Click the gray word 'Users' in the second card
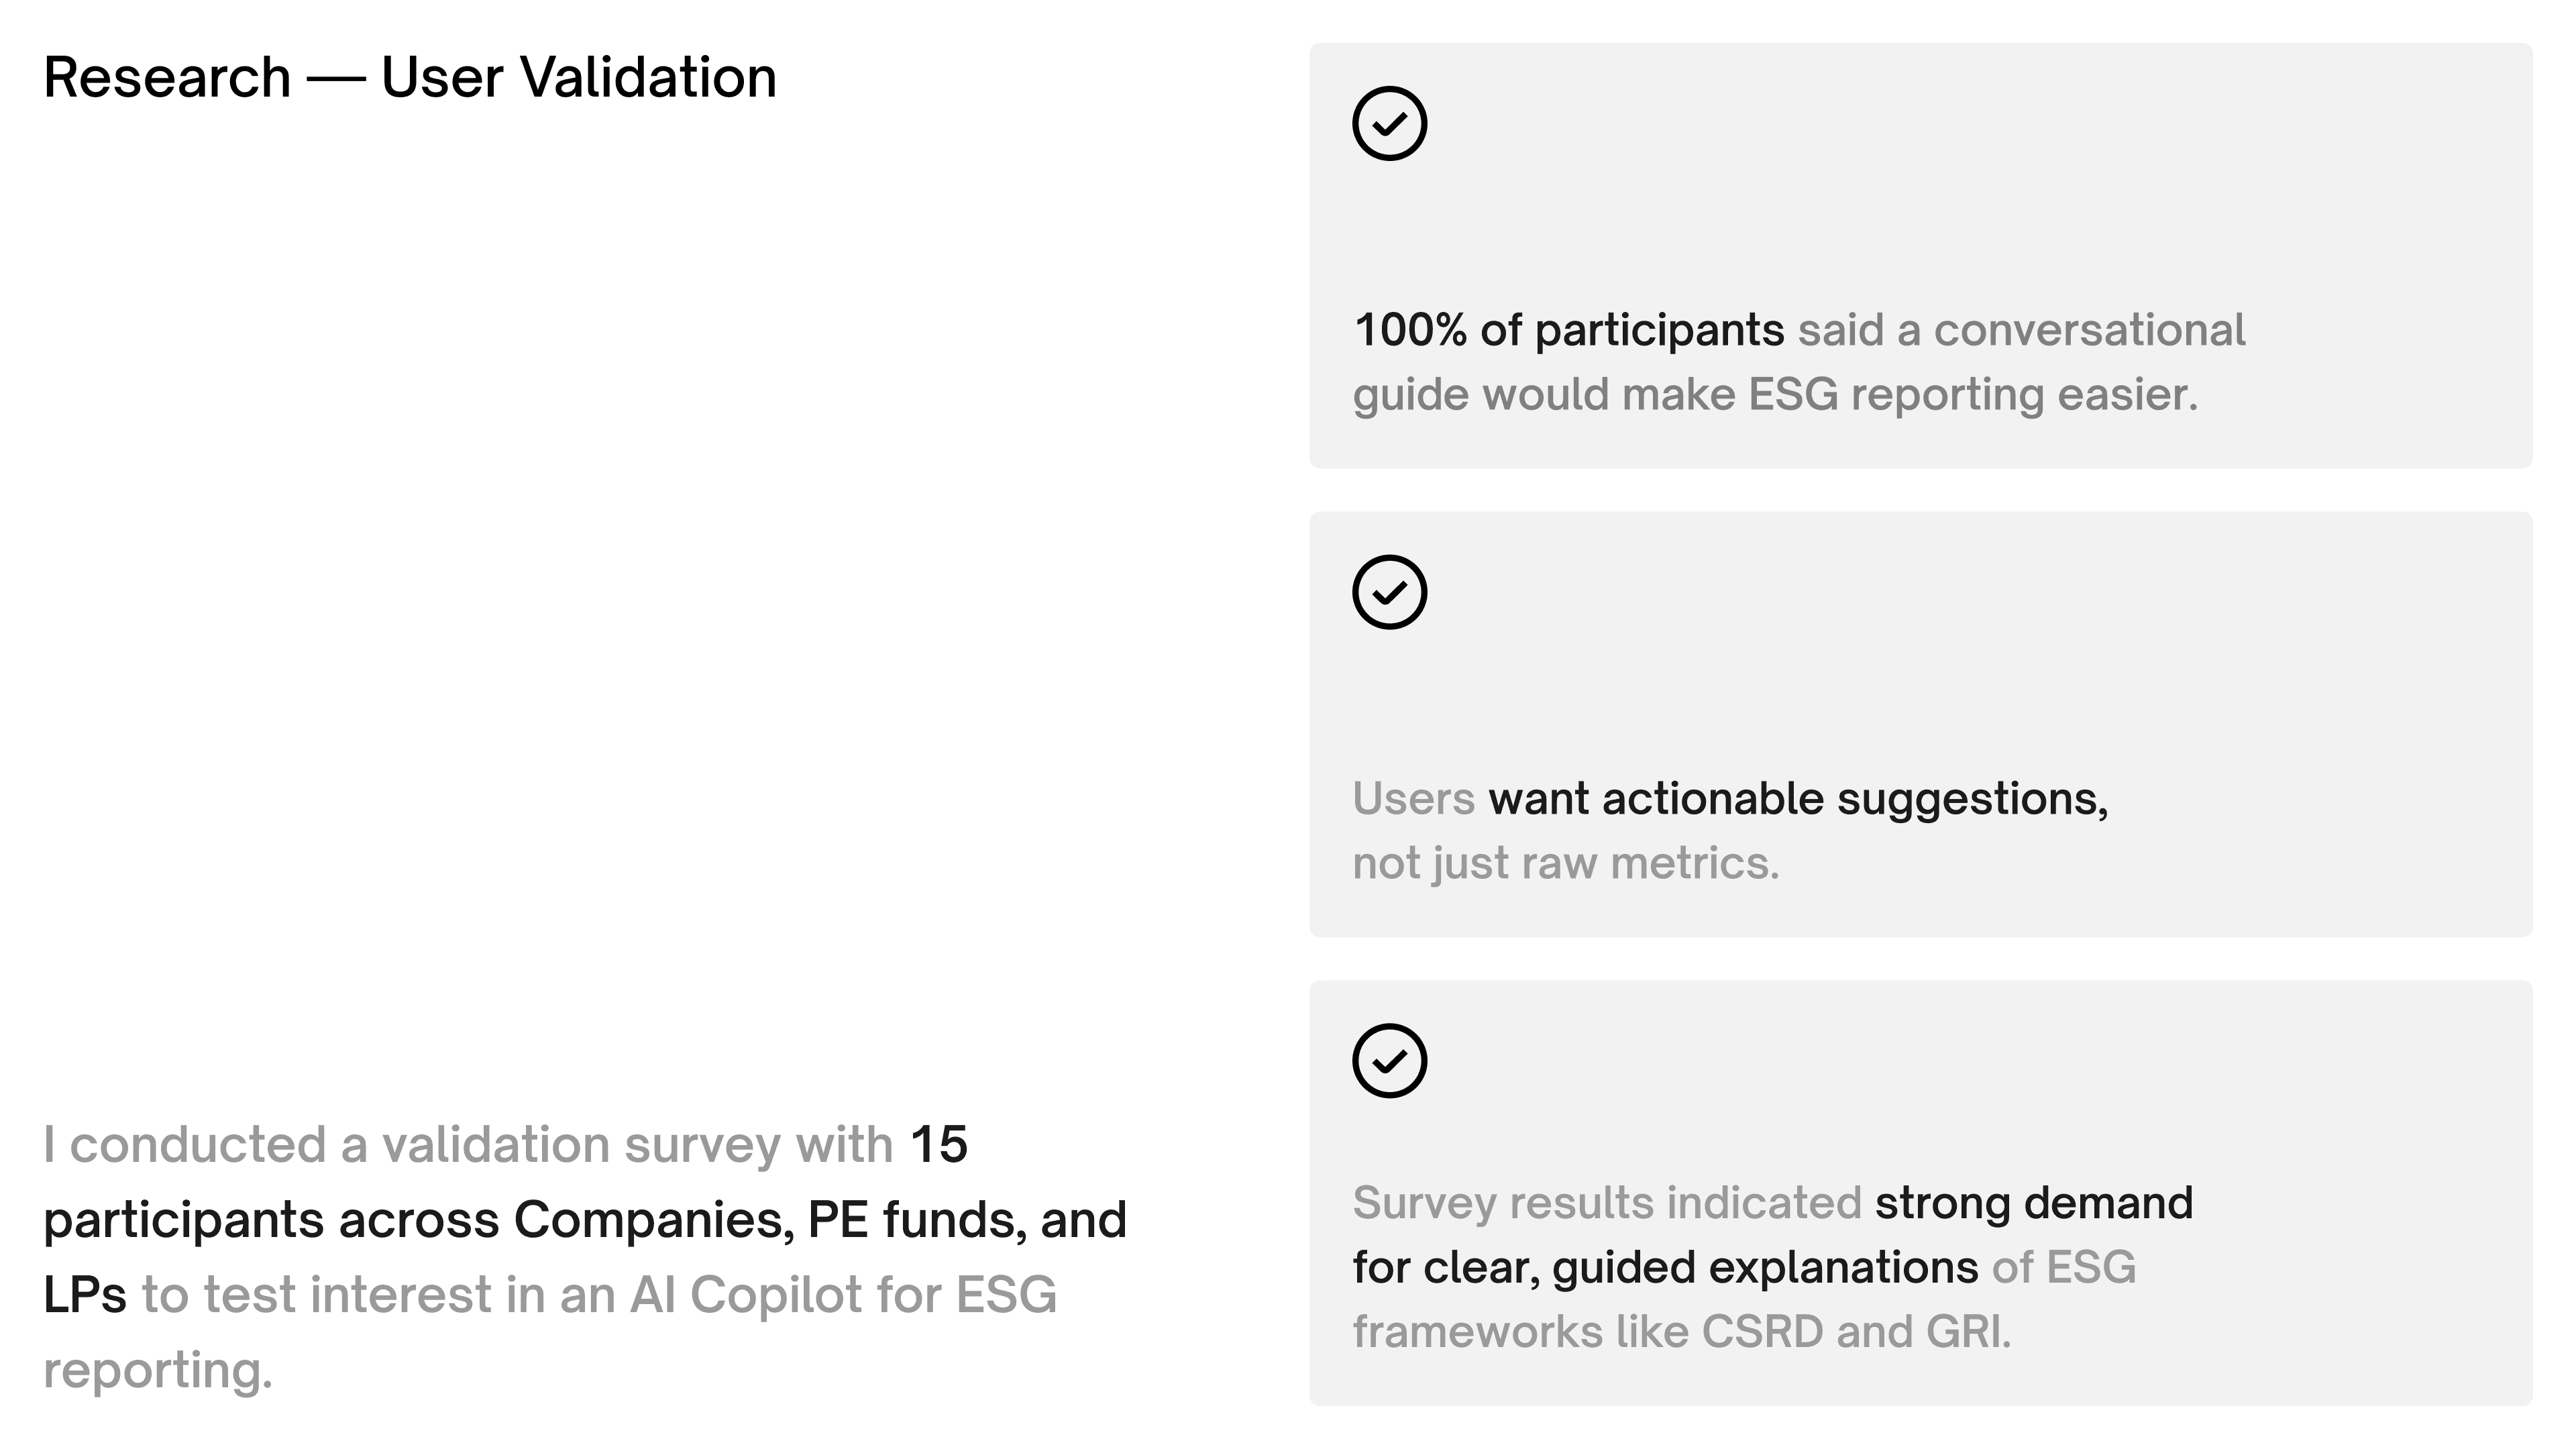Screen dimensions: 2576x1449 [x=1413, y=799]
